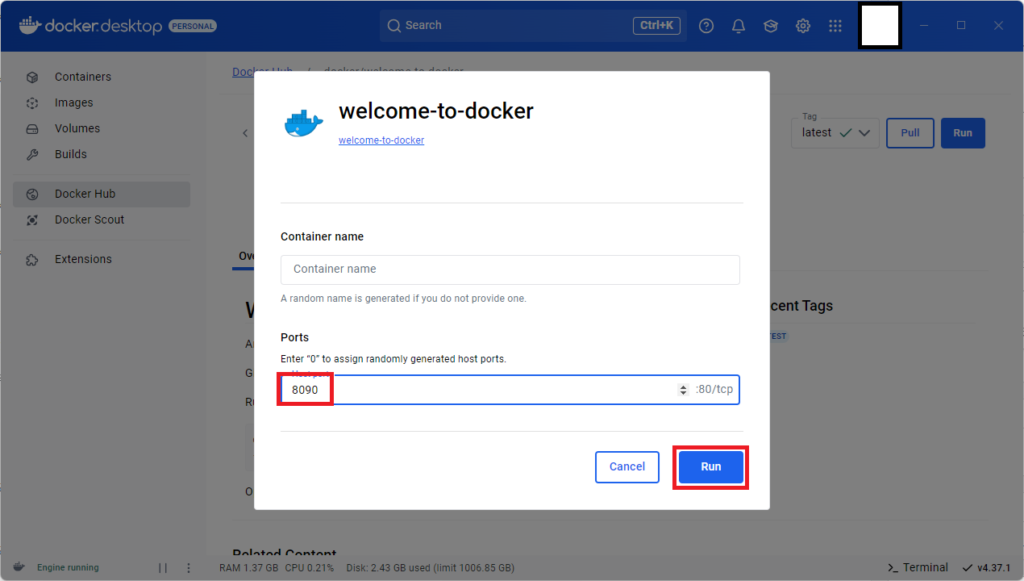Open the Builds wrench icon
The height and width of the screenshot is (581, 1024).
click(x=32, y=155)
